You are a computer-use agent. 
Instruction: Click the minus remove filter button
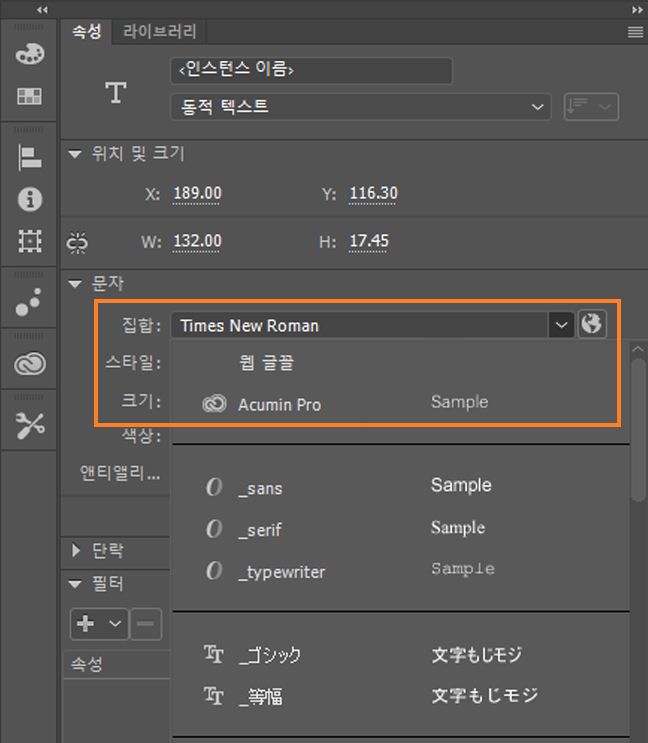pyautogui.click(x=145, y=624)
